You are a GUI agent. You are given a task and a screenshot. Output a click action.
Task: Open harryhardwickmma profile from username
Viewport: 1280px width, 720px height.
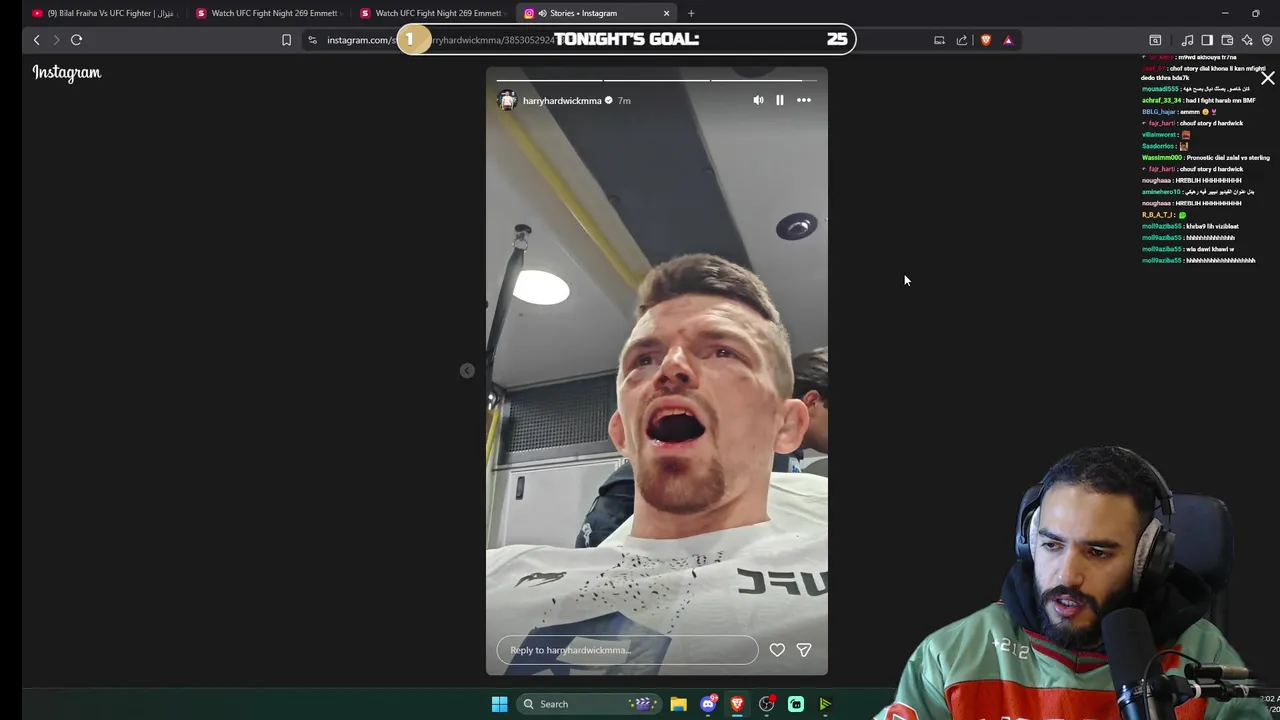562,101
